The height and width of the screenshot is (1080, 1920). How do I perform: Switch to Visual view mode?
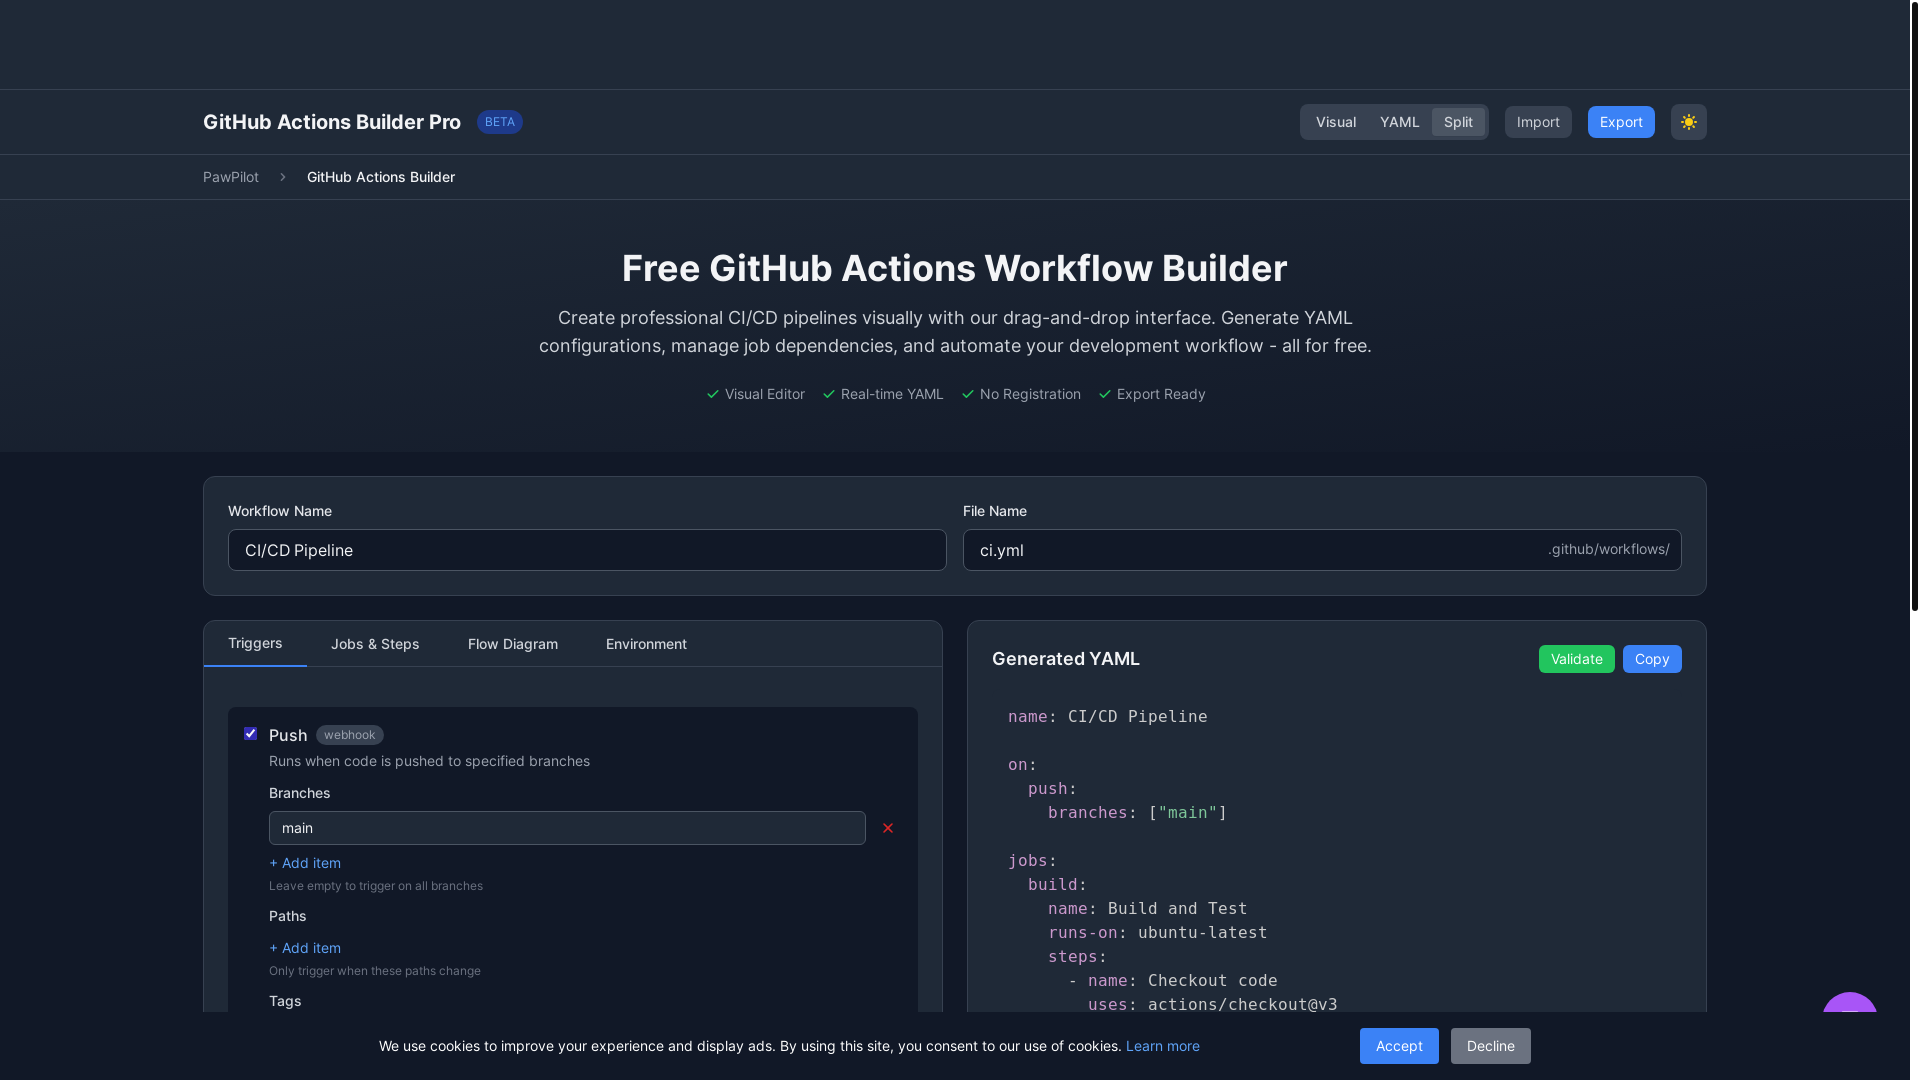[x=1336, y=122]
